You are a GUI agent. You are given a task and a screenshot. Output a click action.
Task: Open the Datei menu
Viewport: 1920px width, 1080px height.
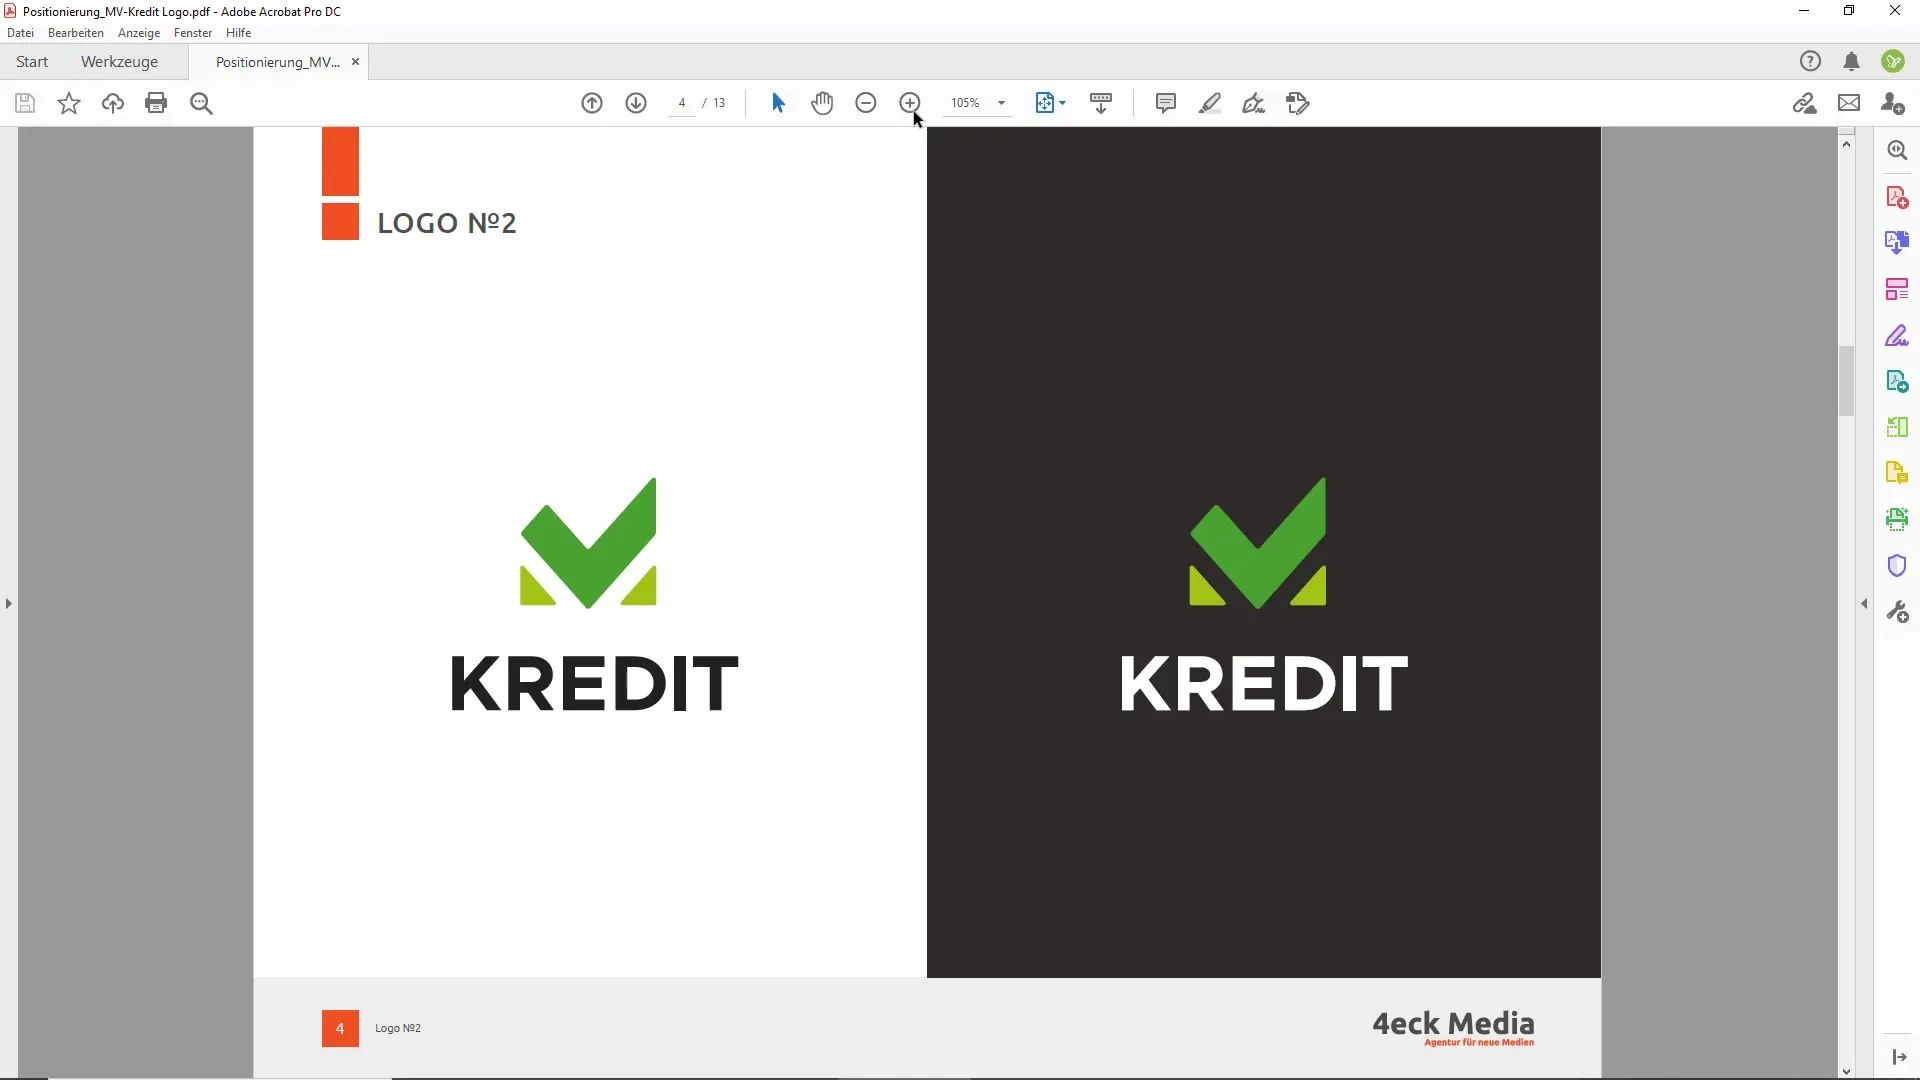pyautogui.click(x=20, y=33)
